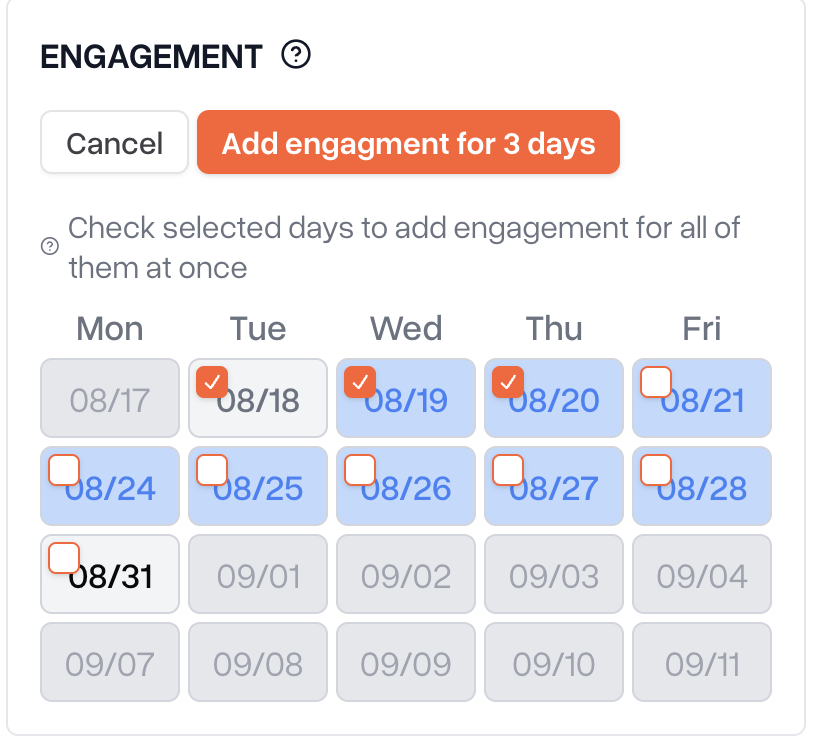
Task: Uncheck the 08/18 day checkbox
Action: tap(212, 382)
